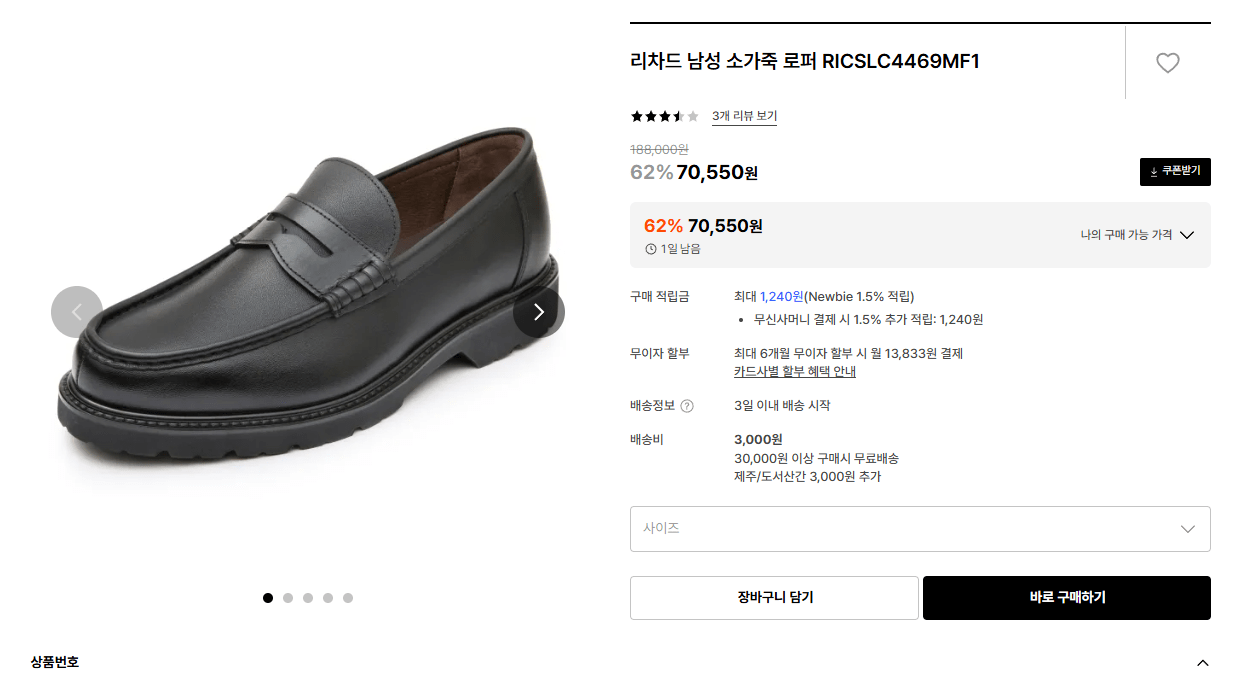Click the clock icon beside 1일 남음
Image resolution: width=1254 pixels, height=684 pixels.
pyautogui.click(x=650, y=247)
